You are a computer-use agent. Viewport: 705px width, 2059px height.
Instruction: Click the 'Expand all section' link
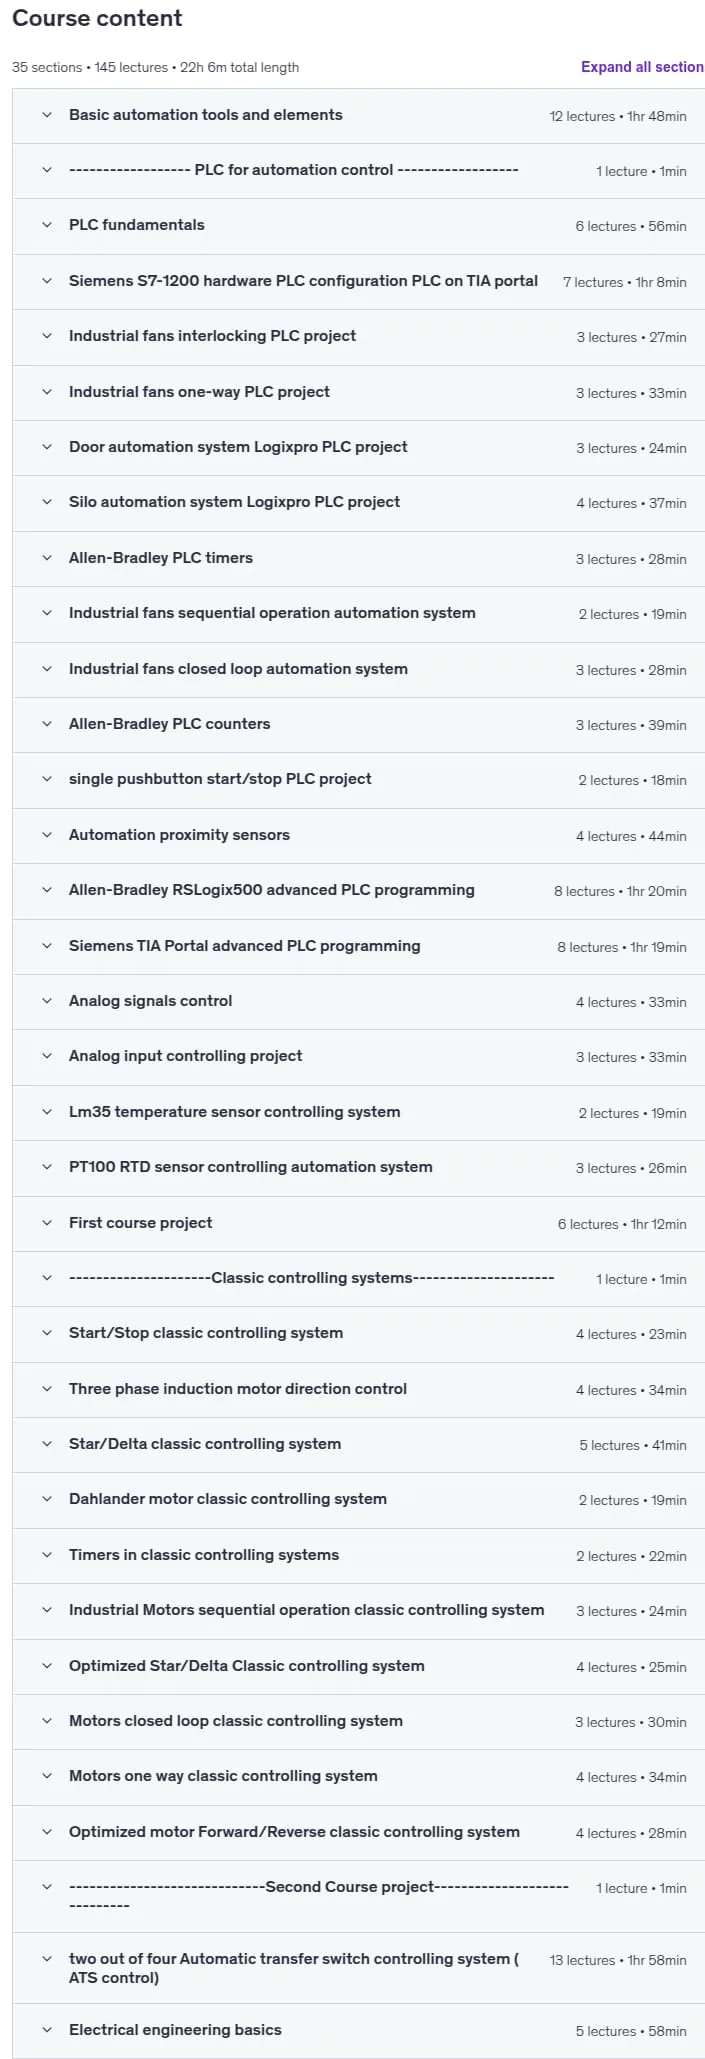coord(642,67)
